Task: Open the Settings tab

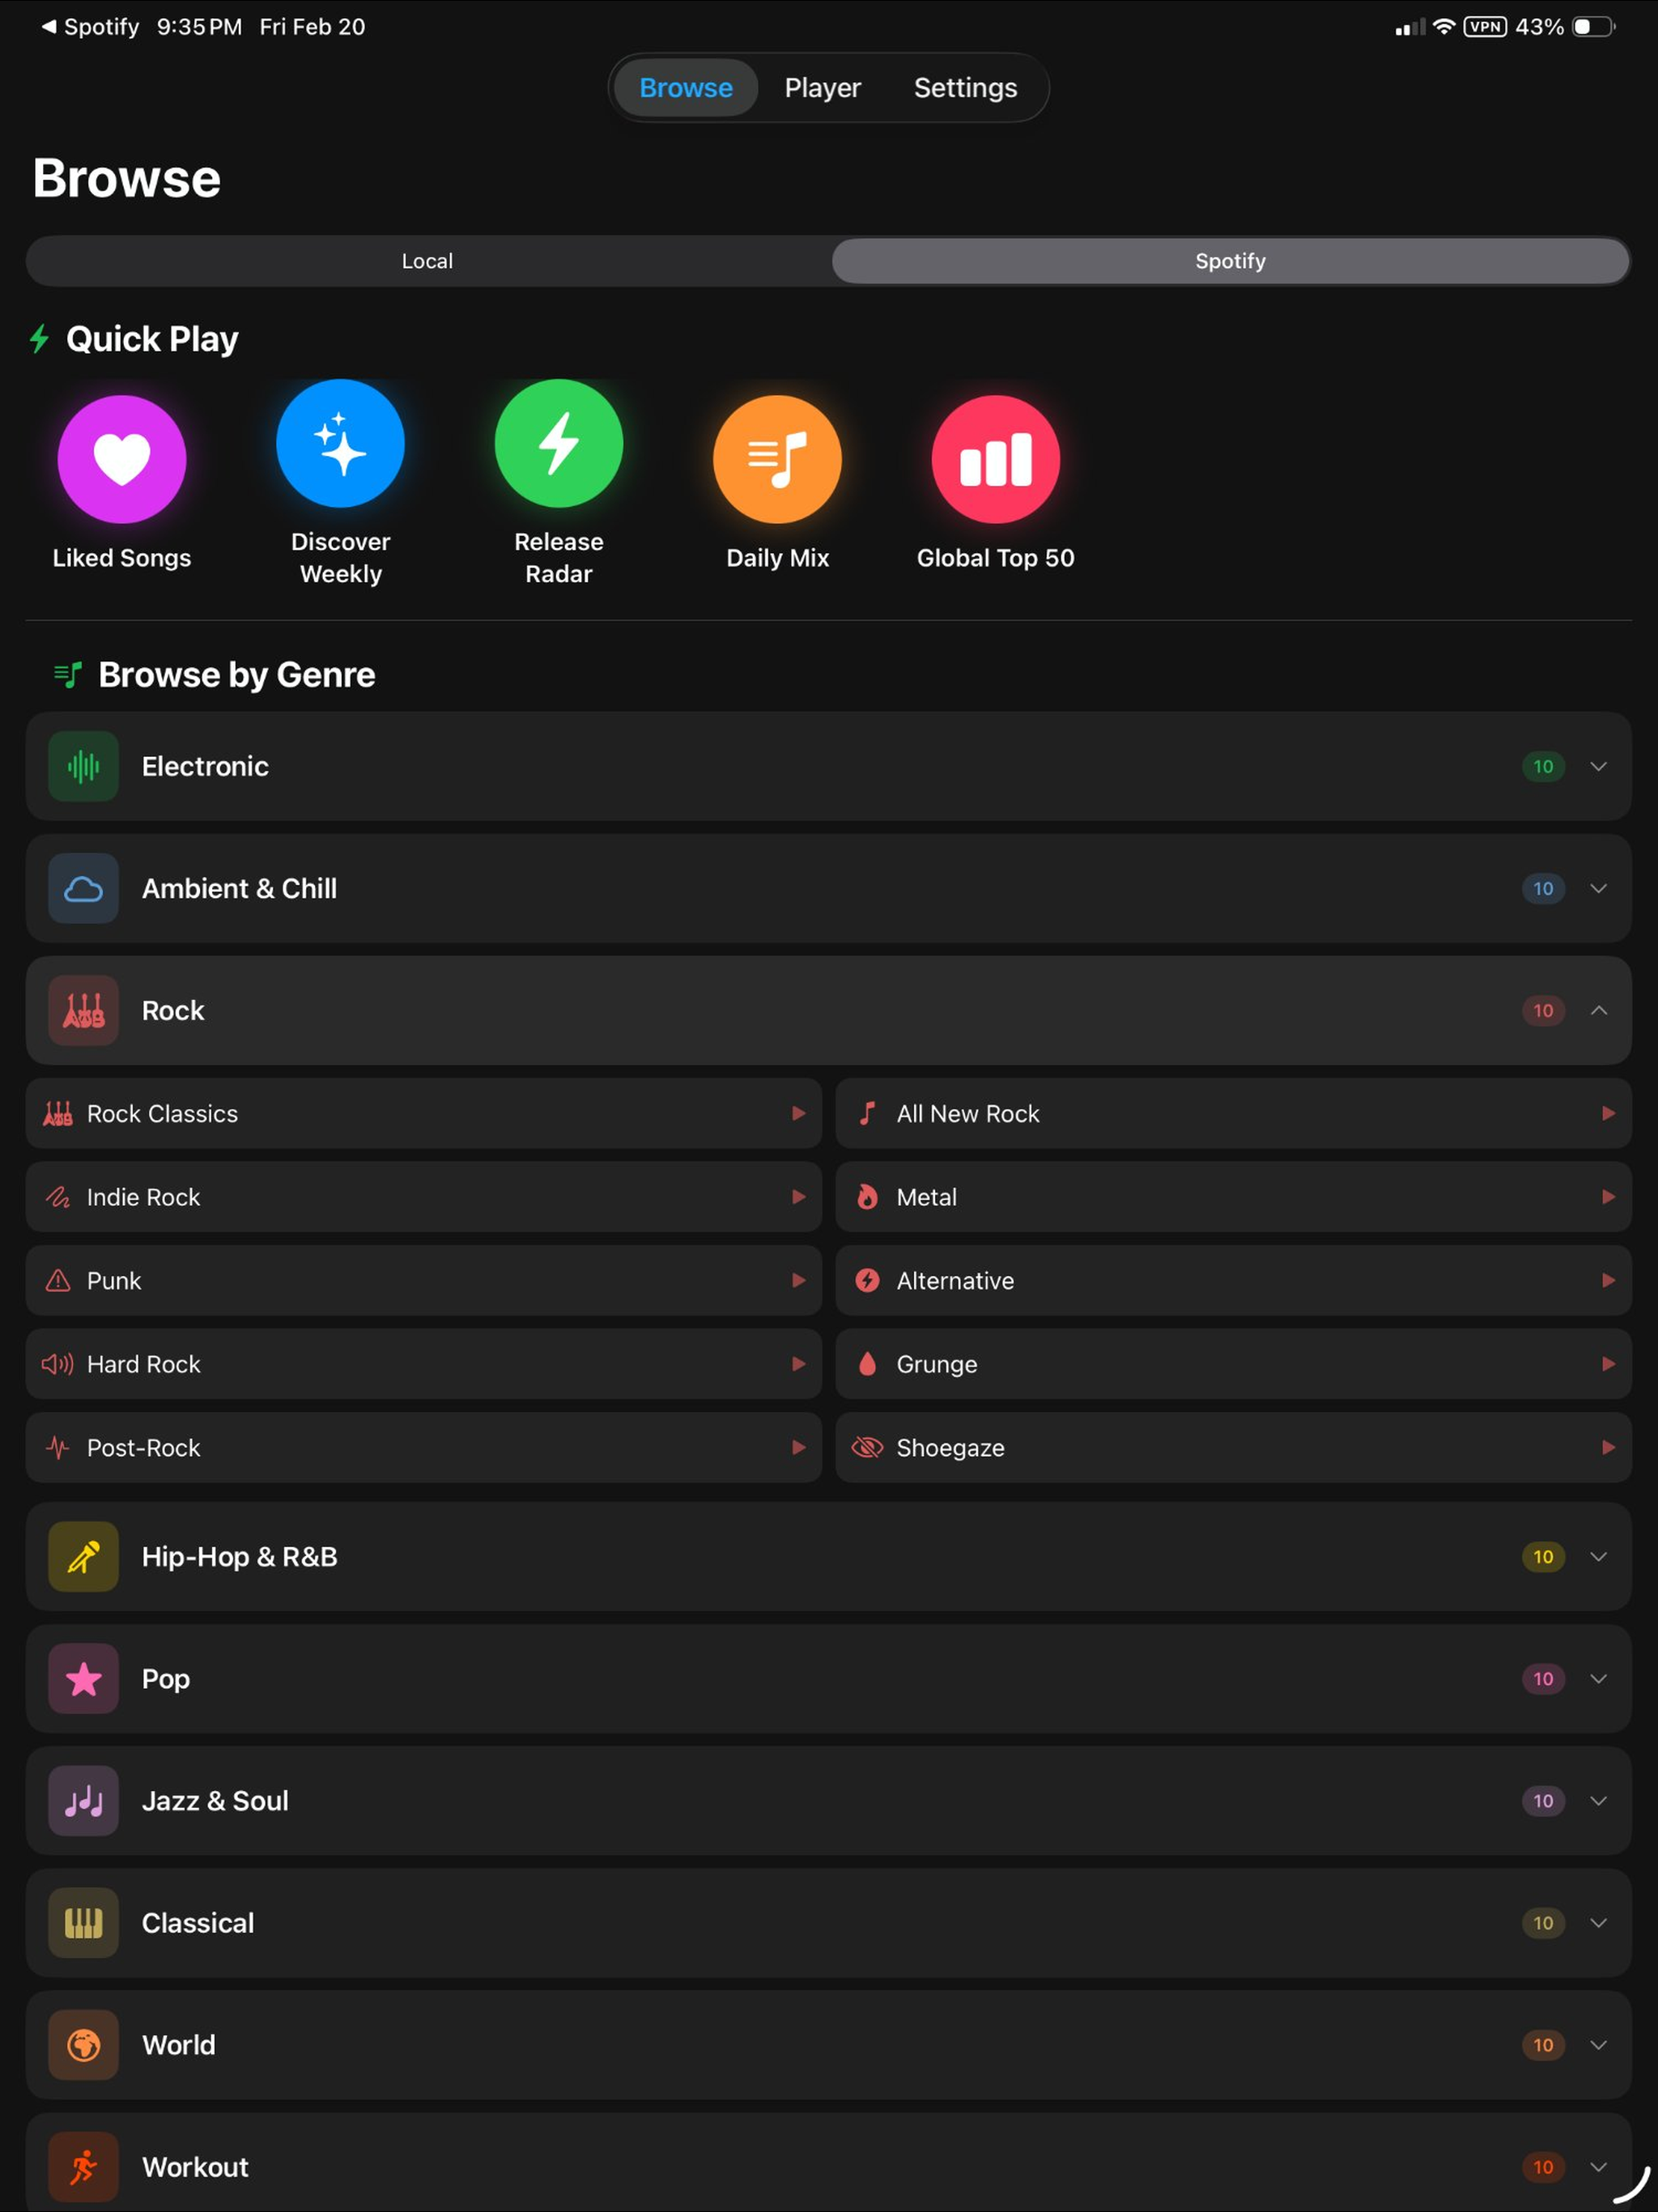Action: click(966, 88)
